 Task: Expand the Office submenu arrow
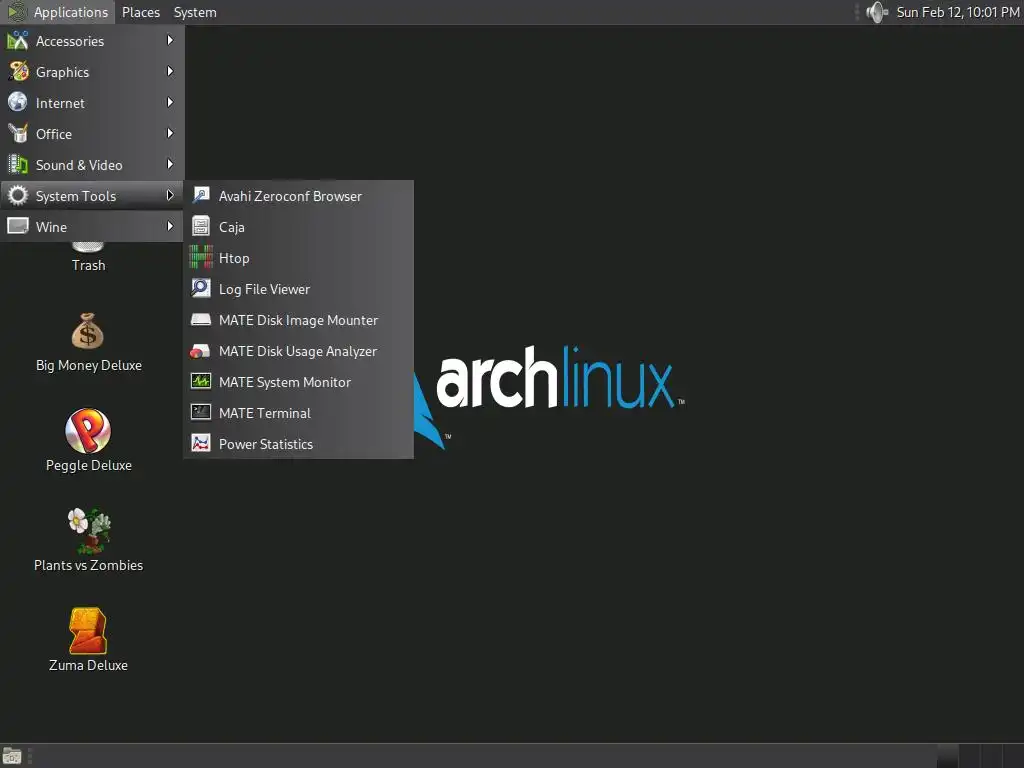(x=170, y=133)
